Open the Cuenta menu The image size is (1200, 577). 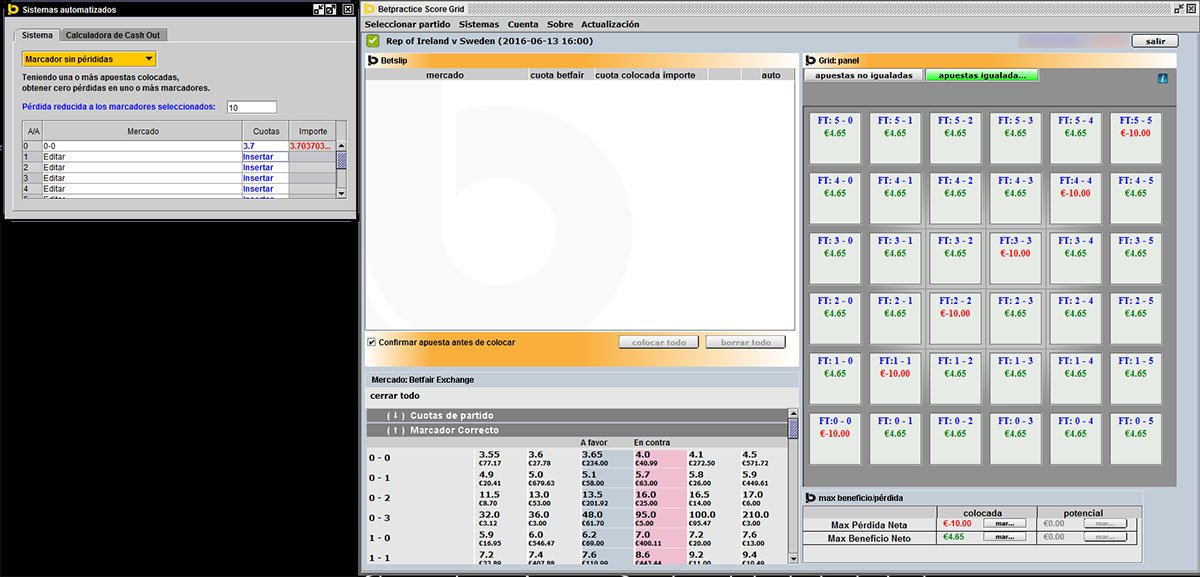(523, 24)
